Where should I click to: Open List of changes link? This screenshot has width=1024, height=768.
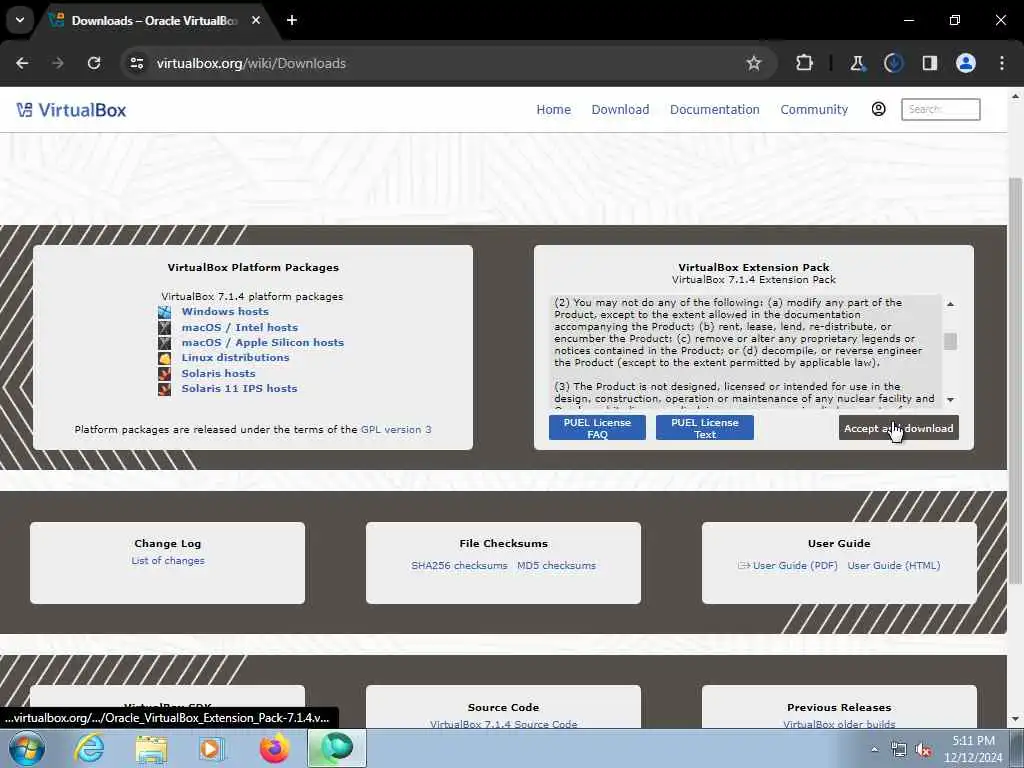click(168, 560)
